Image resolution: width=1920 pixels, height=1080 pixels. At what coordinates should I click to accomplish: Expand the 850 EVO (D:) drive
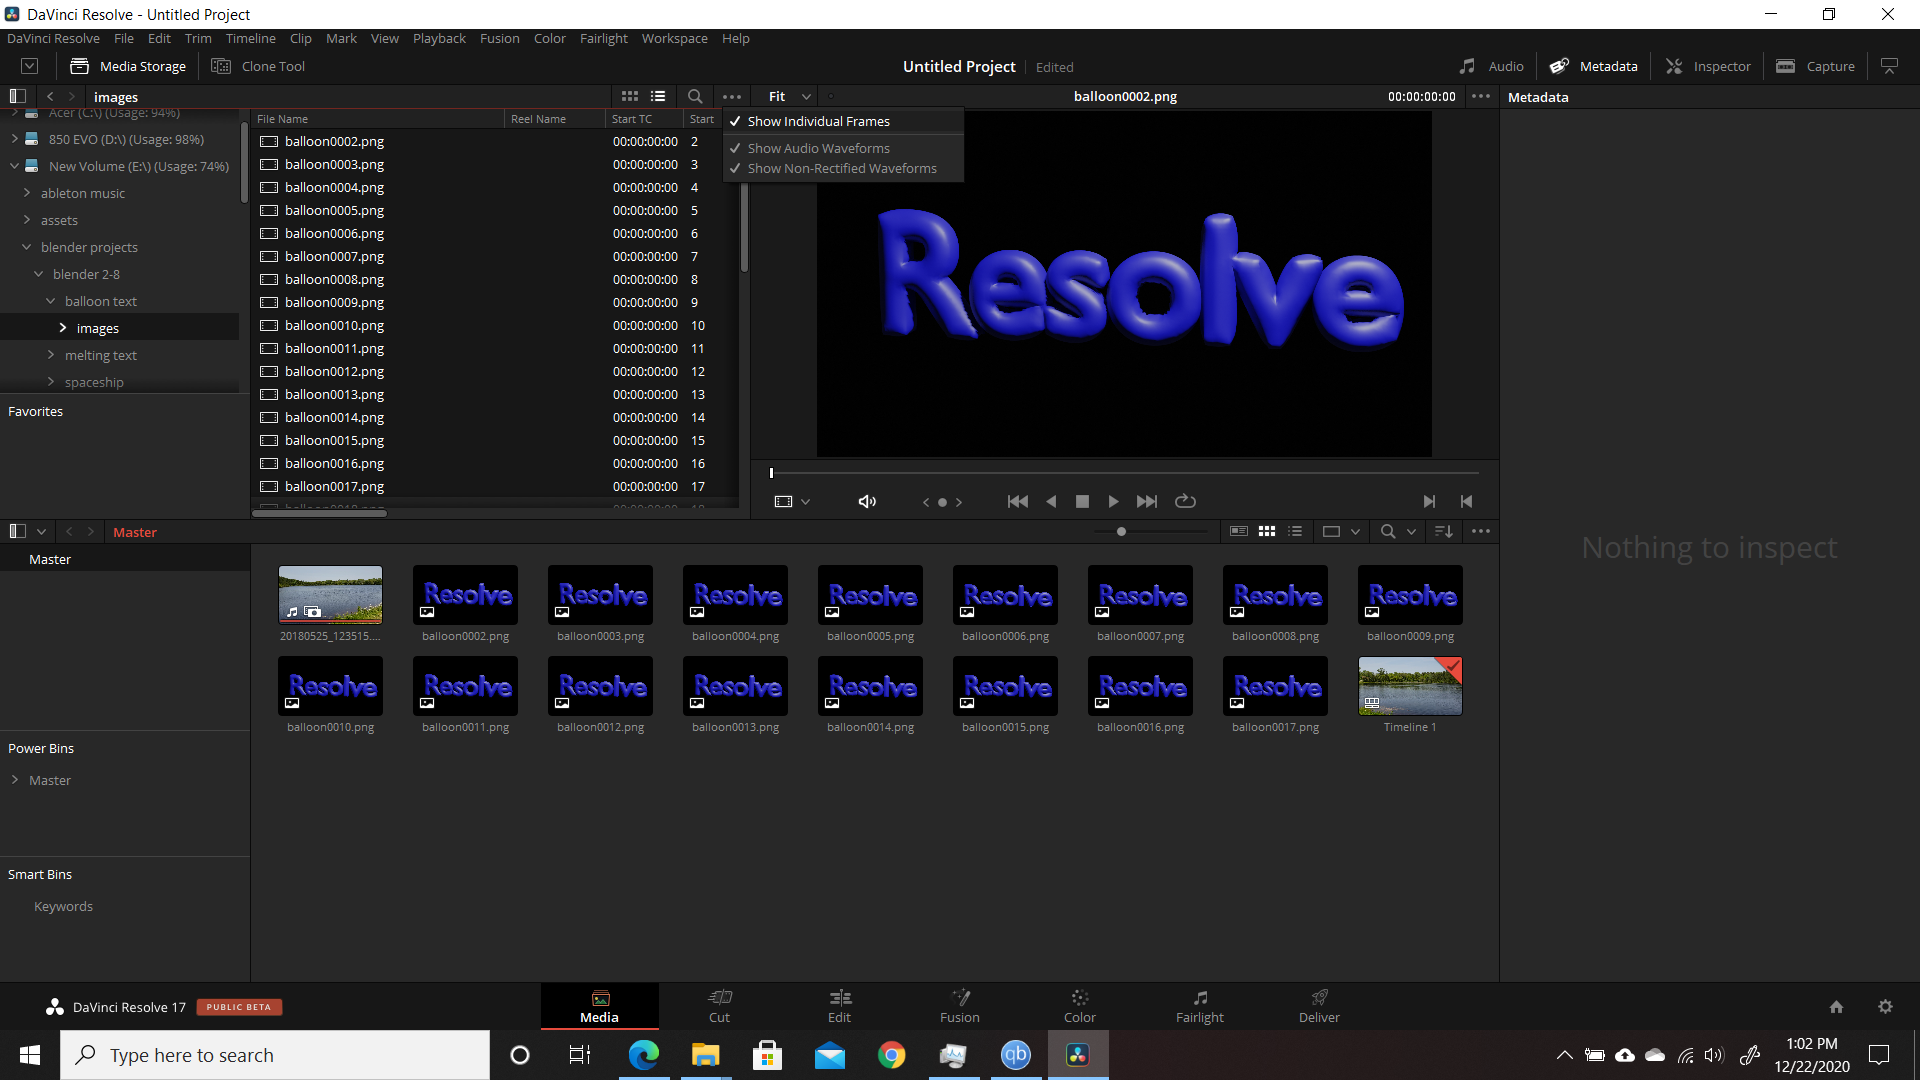pyautogui.click(x=15, y=139)
